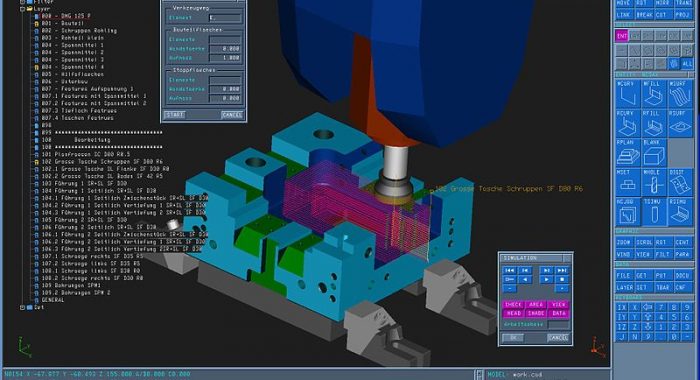Play the simulation forward
The width and height of the screenshot is (700, 380).
(546, 280)
